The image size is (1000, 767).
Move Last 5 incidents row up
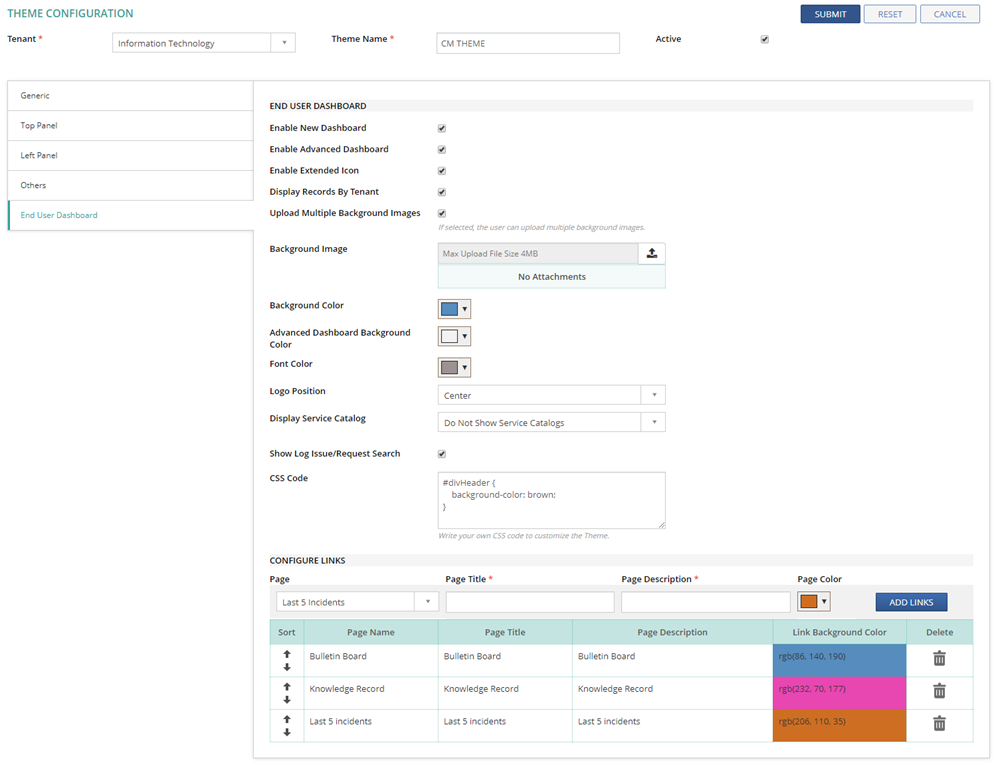pyautogui.click(x=287, y=718)
